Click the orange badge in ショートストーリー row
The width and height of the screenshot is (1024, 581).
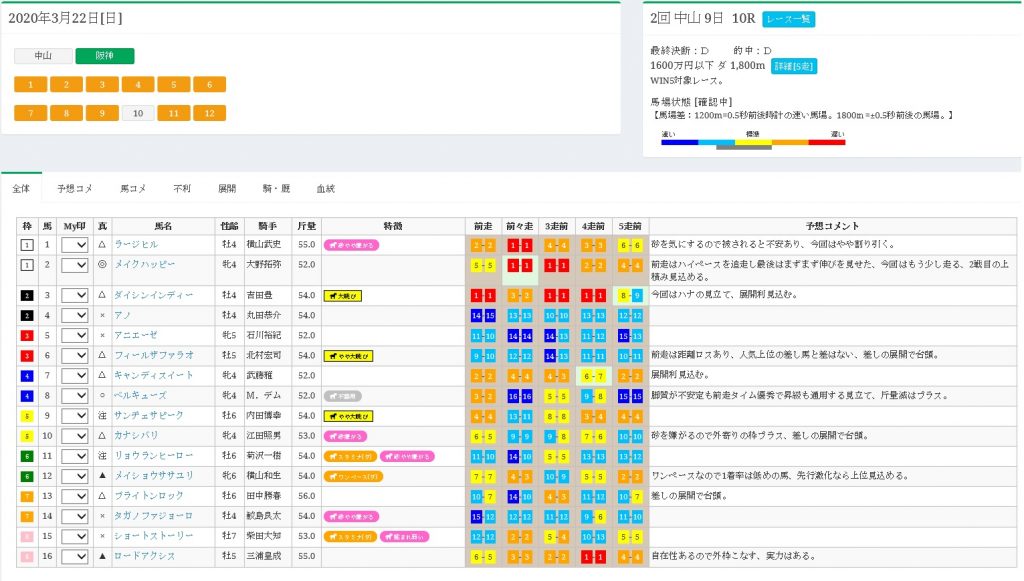coord(349,536)
